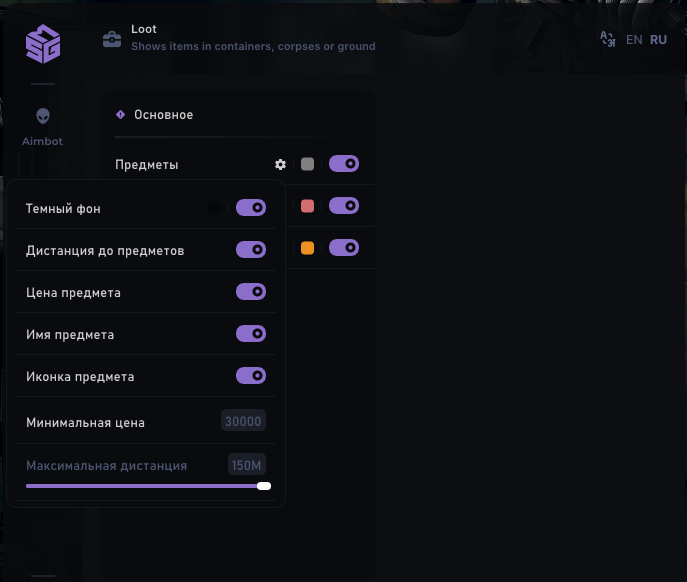Viewport: 687px width, 582px height.
Task: Toggle the Предметы switch
Action: 344,164
